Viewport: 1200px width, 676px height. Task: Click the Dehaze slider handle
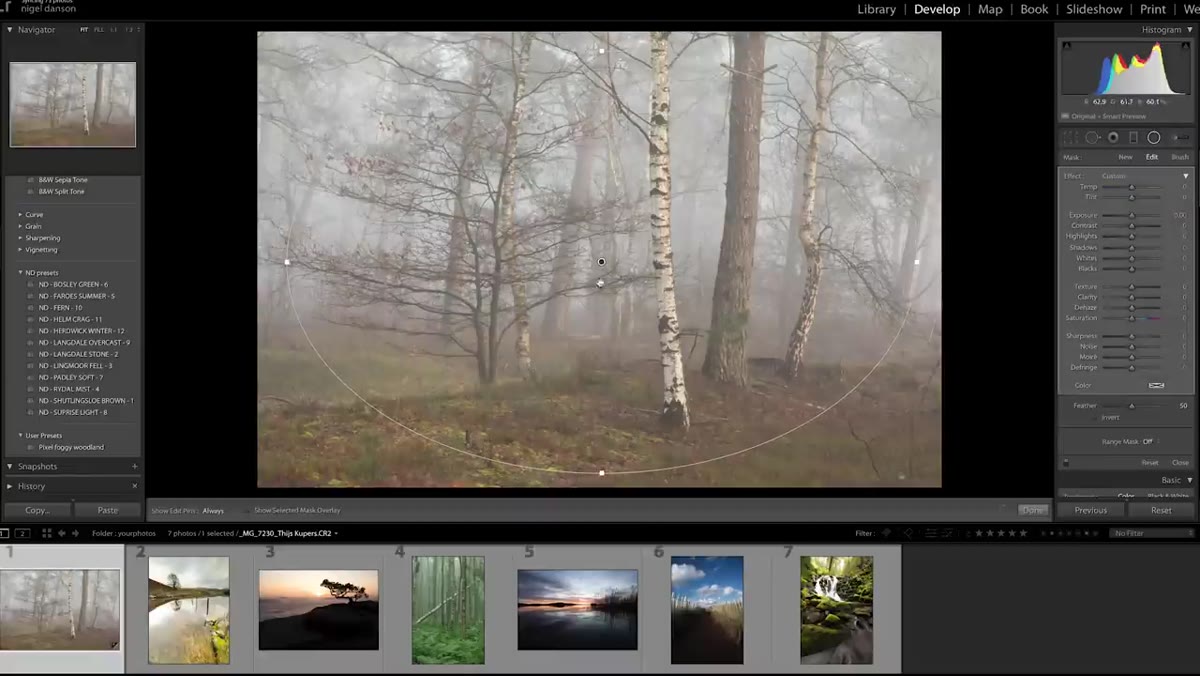click(x=1132, y=308)
